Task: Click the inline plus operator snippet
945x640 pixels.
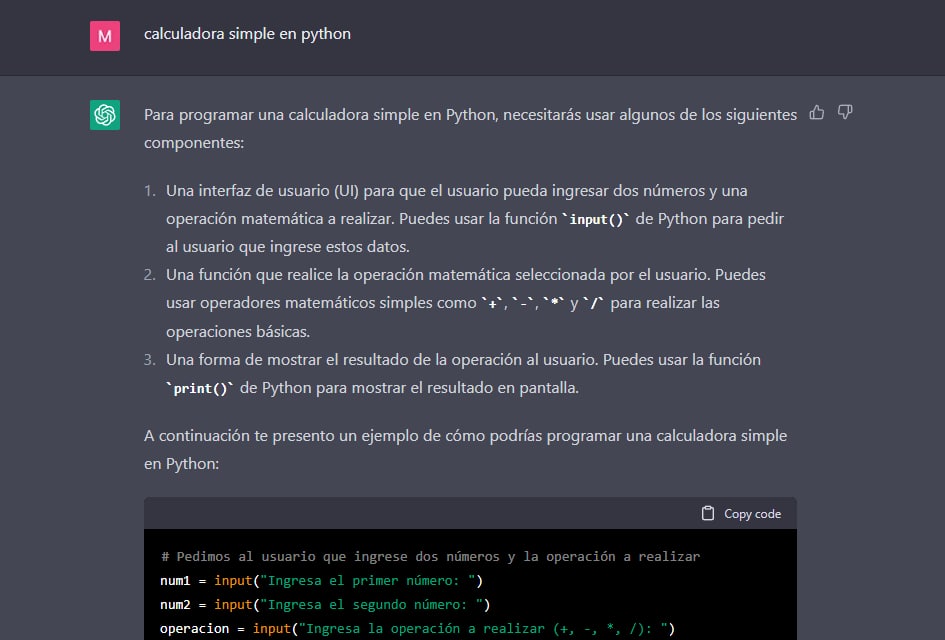Action: tap(493, 303)
